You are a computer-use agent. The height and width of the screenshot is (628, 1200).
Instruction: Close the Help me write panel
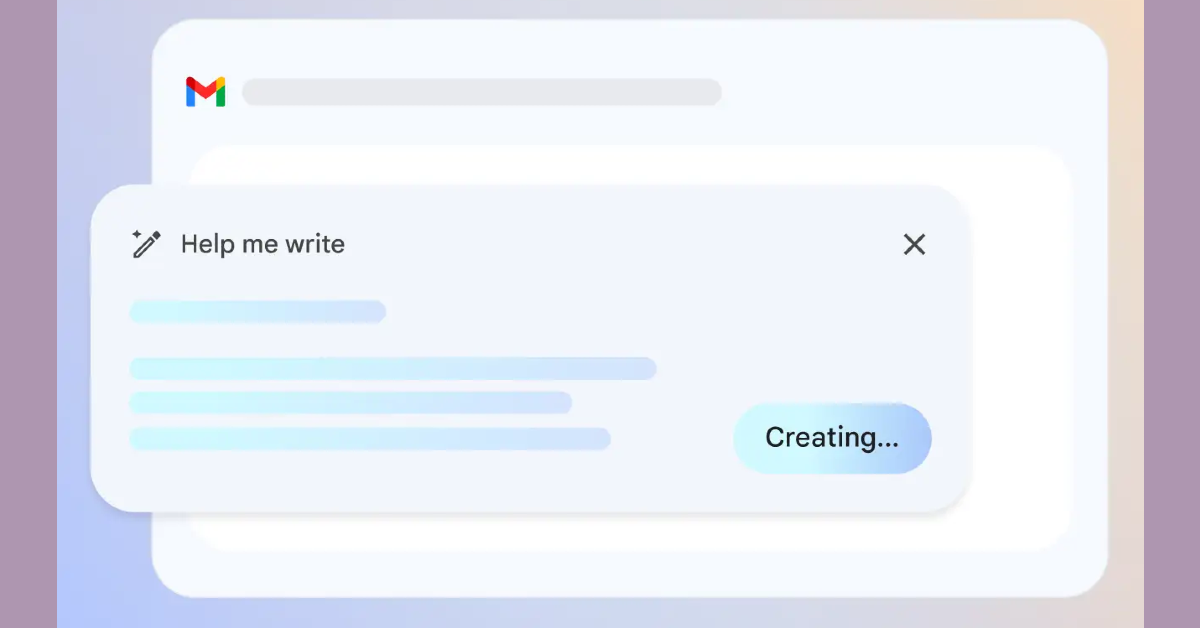pyautogui.click(x=914, y=244)
